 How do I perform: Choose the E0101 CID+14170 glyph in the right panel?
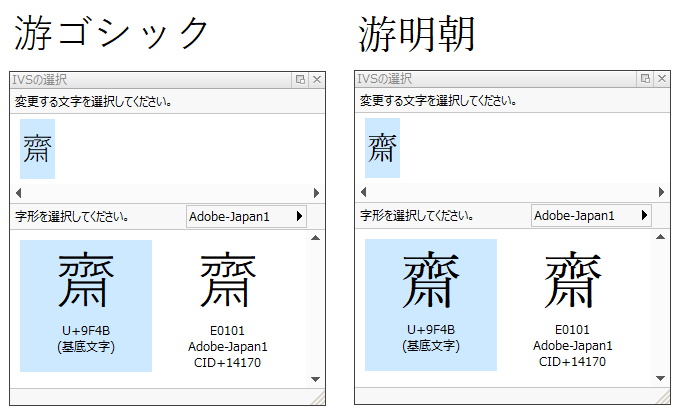coord(573,307)
